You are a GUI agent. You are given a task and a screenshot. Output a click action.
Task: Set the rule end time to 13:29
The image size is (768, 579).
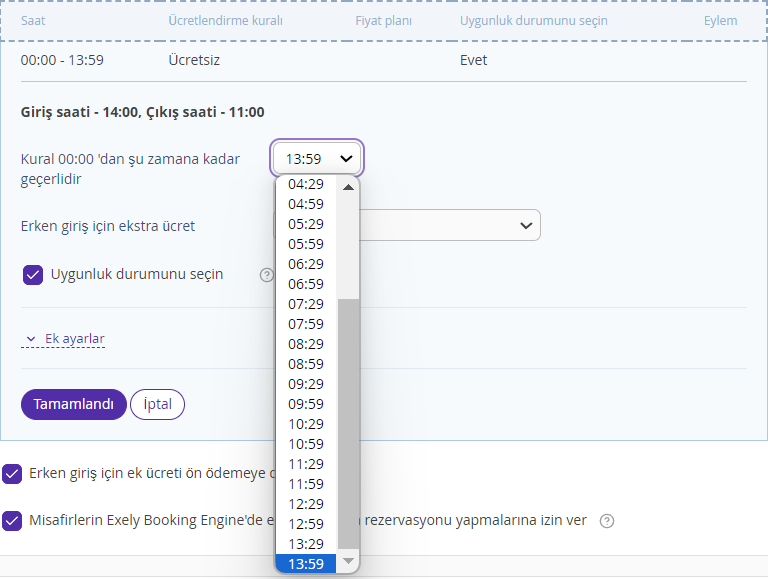click(306, 544)
